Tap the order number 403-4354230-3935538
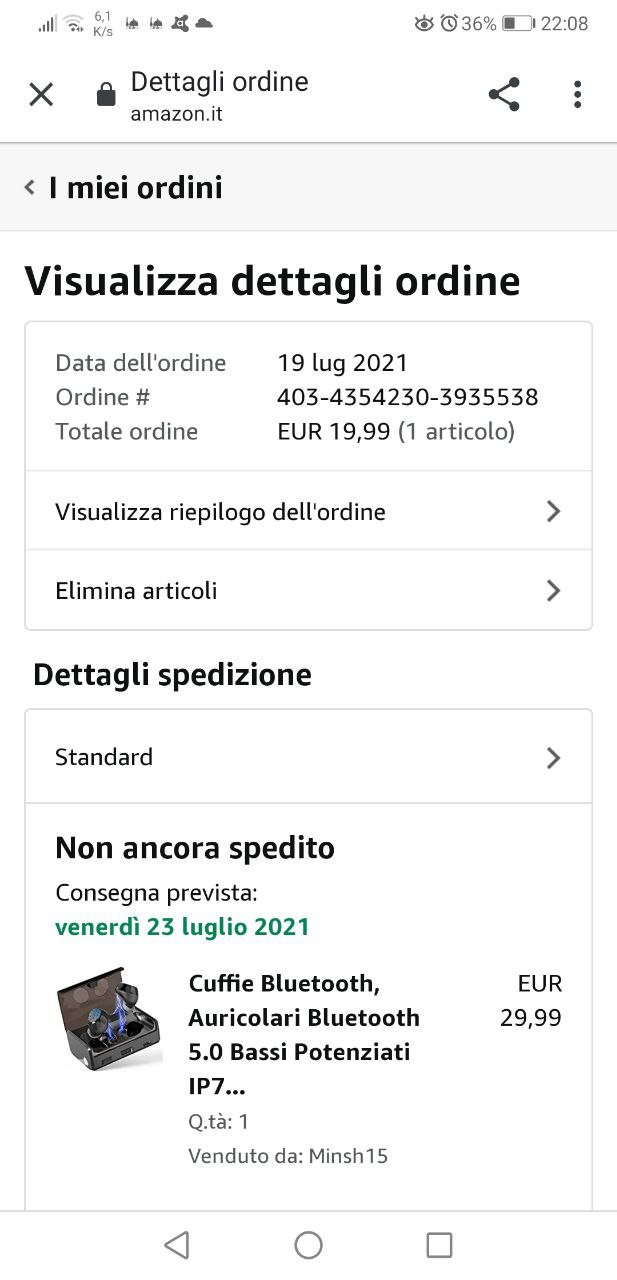The image size is (617, 1280). (x=408, y=397)
